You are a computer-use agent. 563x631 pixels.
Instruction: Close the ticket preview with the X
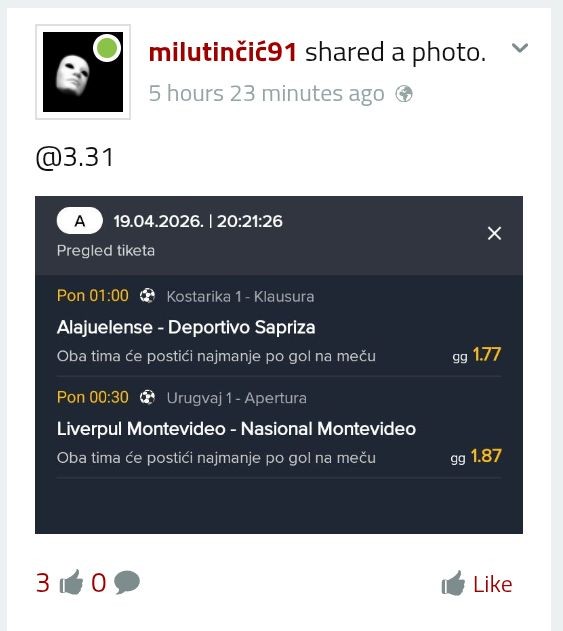tap(494, 233)
